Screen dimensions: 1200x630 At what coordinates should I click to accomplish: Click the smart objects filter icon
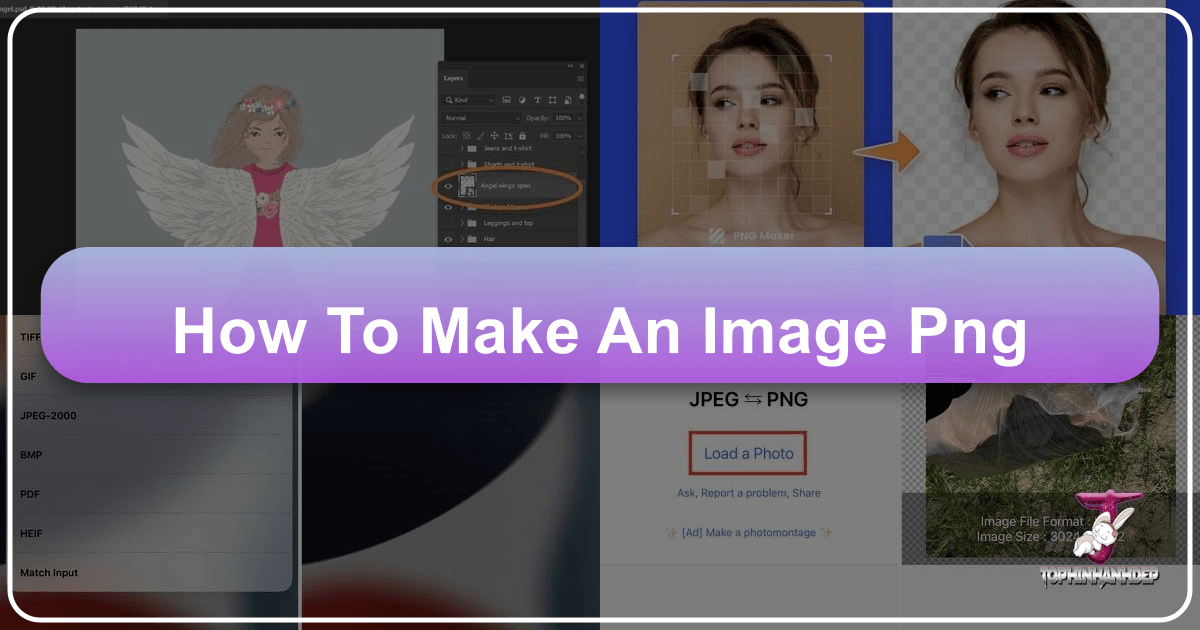click(567, 99)
